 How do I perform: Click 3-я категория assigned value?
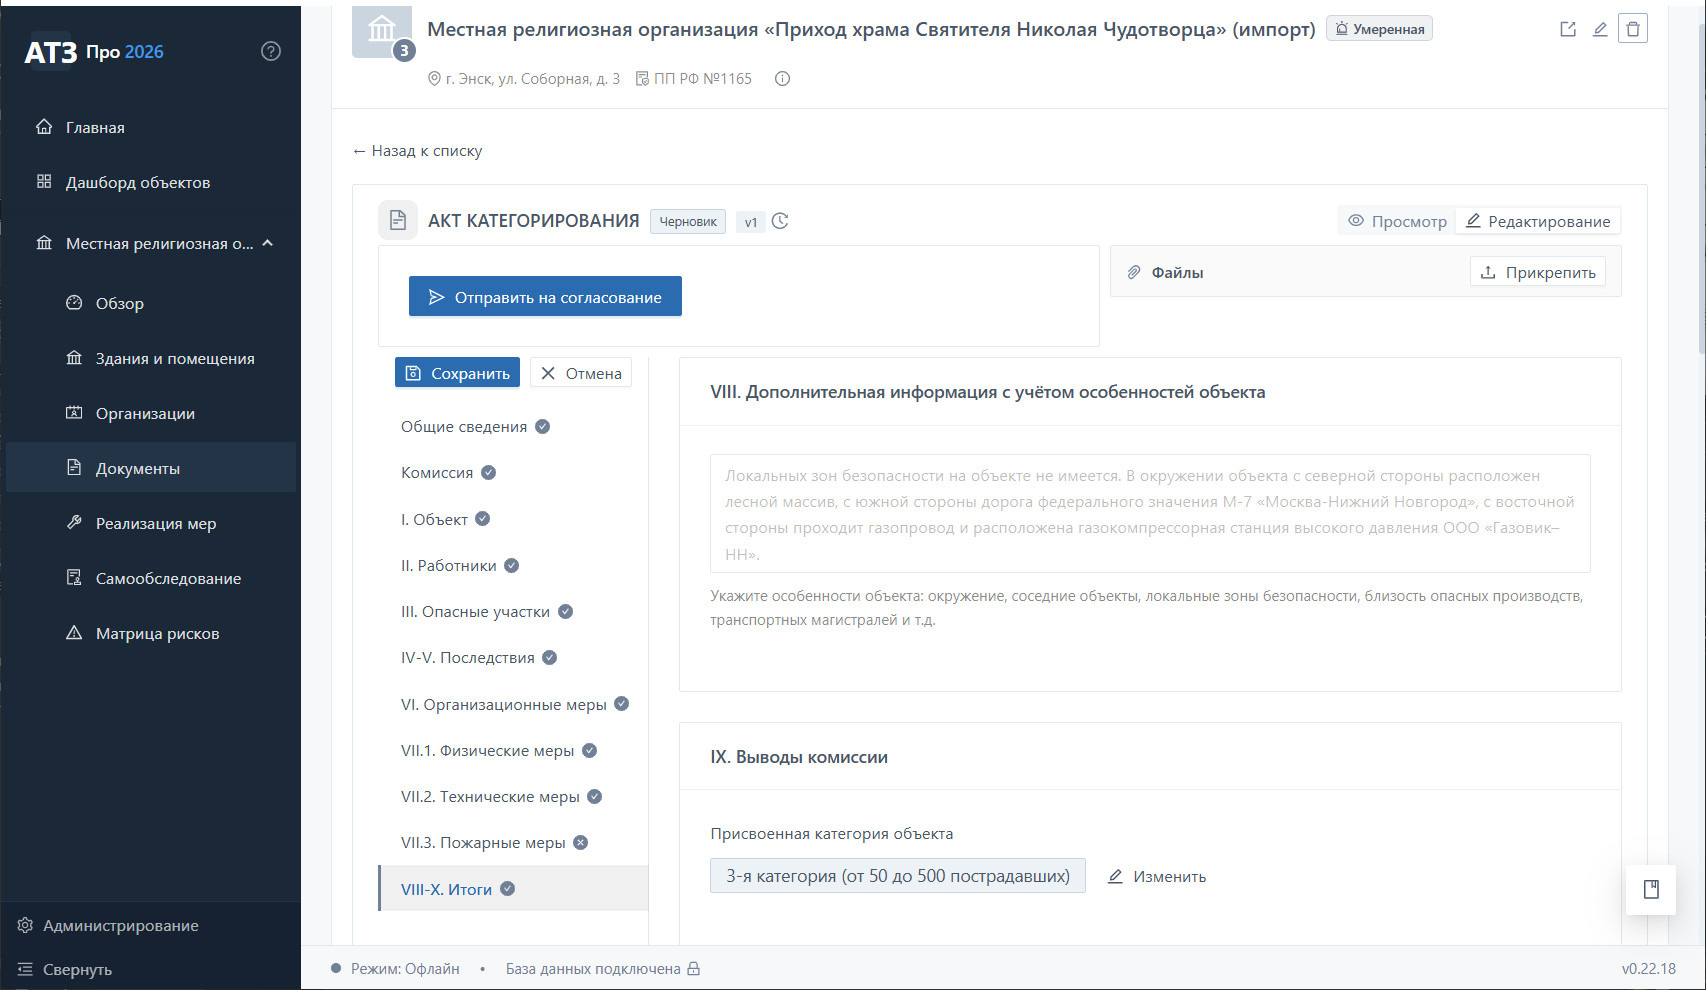click(898, 876)
